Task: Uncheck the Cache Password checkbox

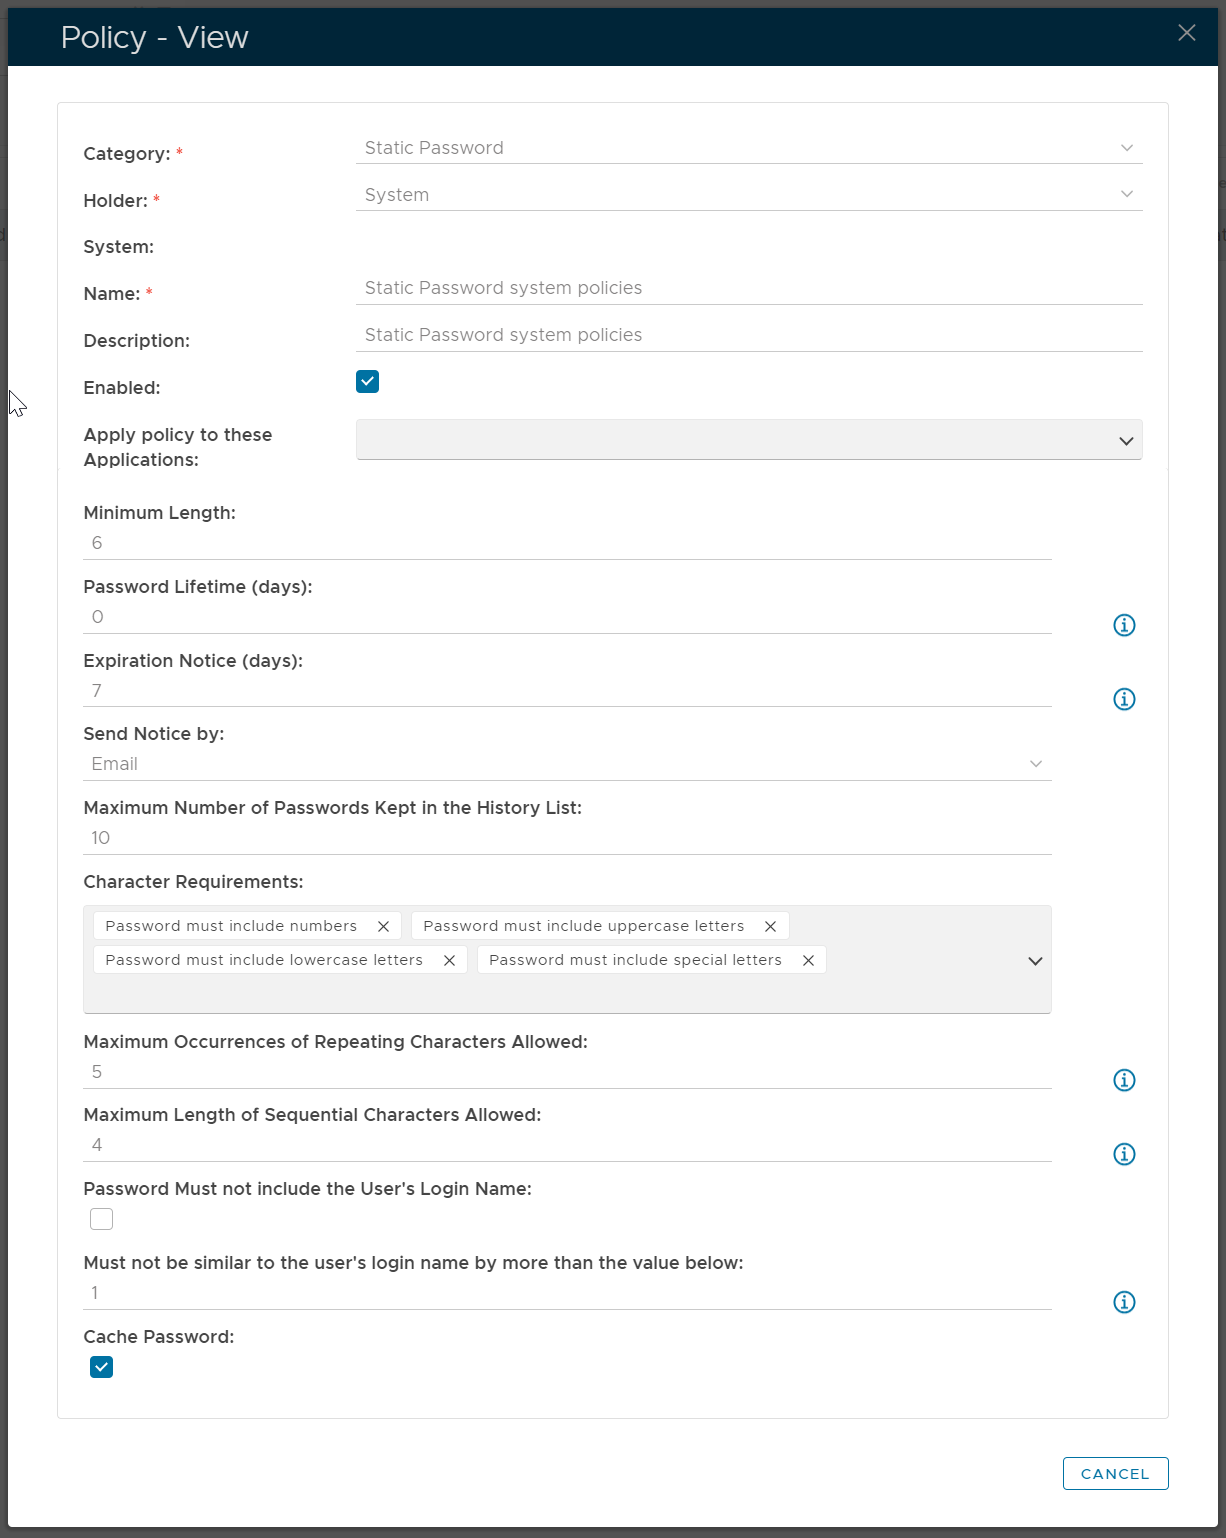Action: click(x=102, y=1367)
